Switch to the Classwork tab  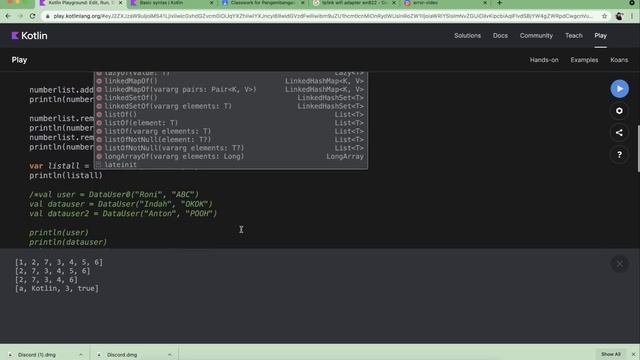pyautogui.click(x=263, y=3)
